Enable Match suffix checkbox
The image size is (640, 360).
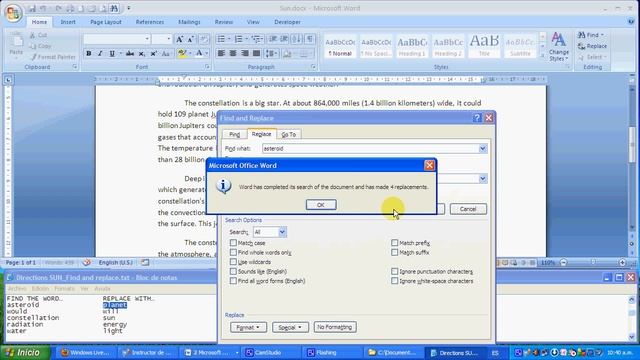click(x=394, y=253)
